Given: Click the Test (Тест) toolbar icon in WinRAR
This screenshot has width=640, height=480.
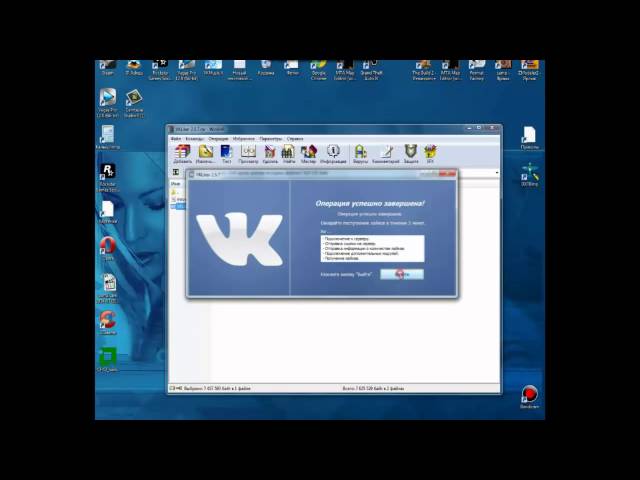Looking at the screenshot, I should coord(226,154).
